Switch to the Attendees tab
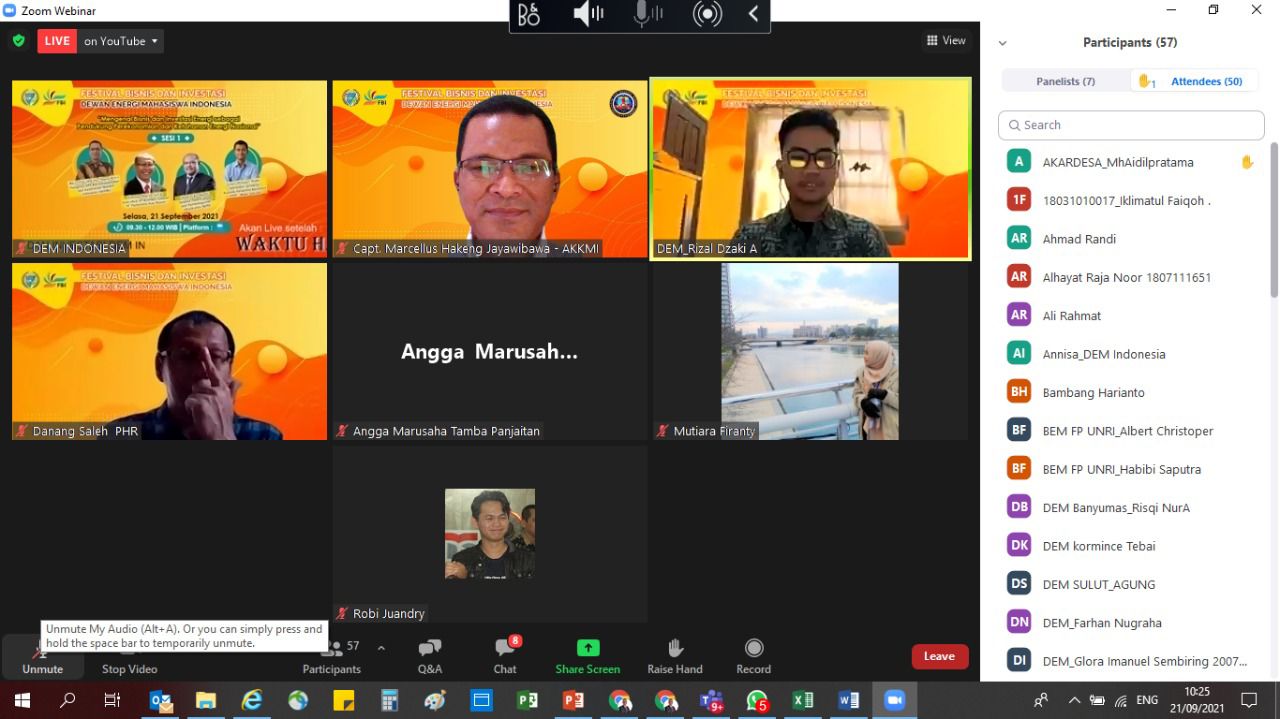 pyautogui.click(x=1200, y=80)
